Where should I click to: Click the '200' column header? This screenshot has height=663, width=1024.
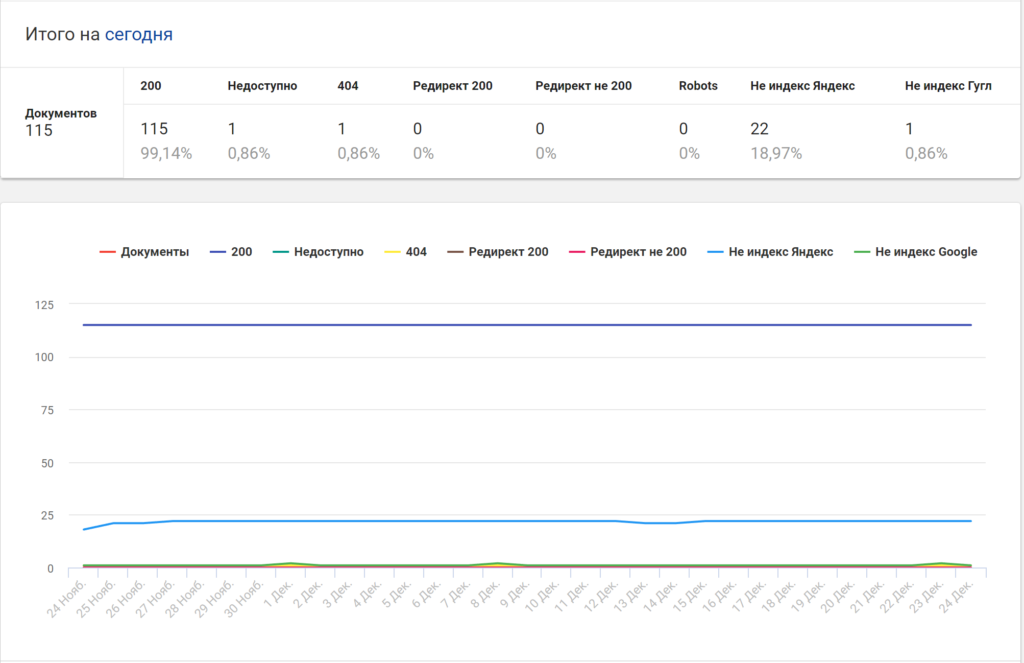tap(151, 86)
